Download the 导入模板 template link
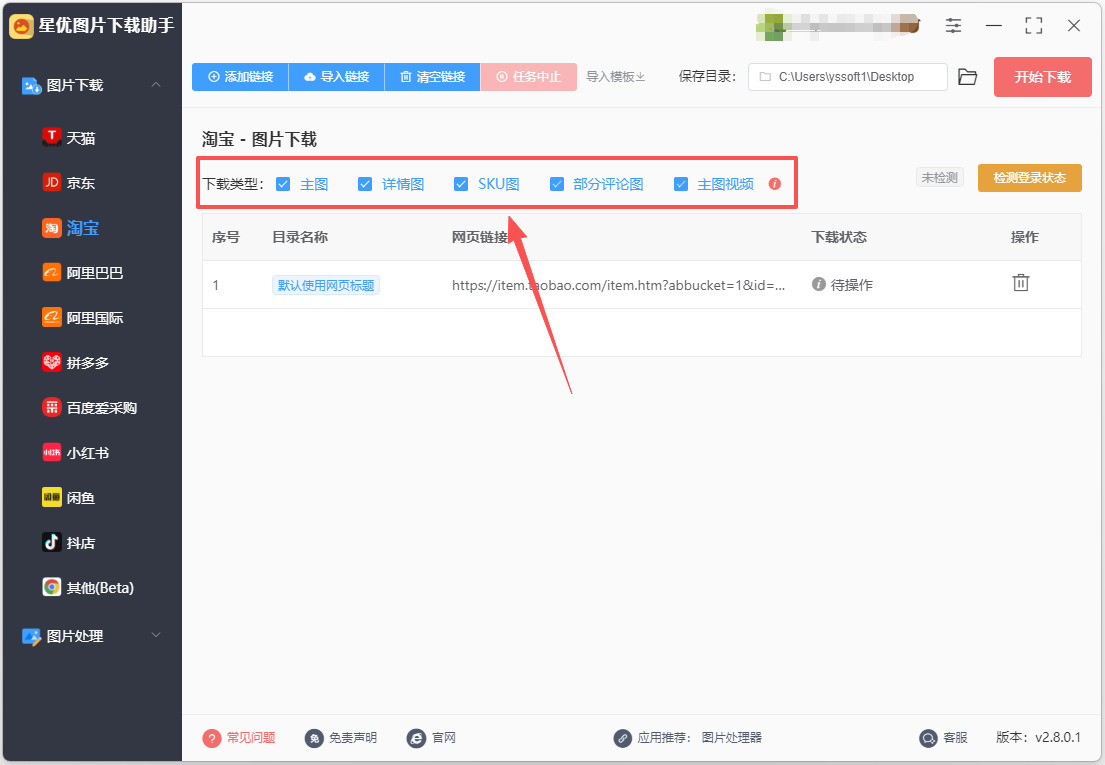1105x765 pixels. coord(616,77)
